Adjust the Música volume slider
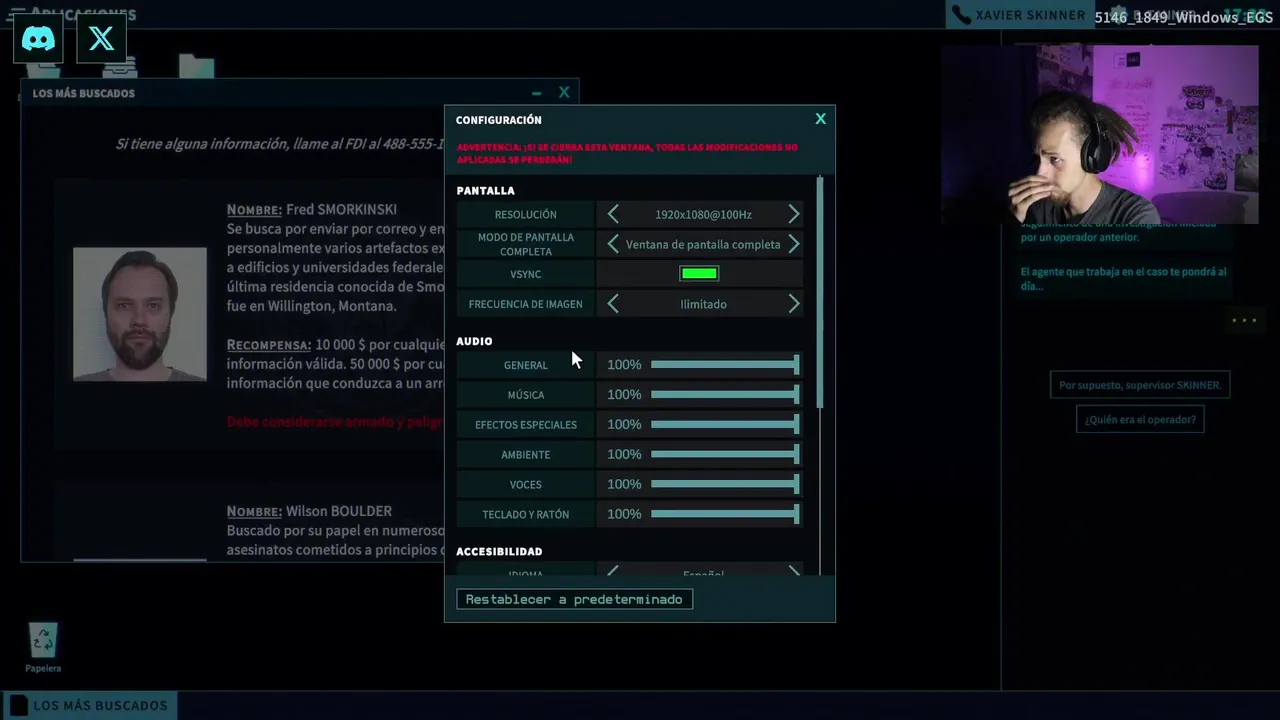 point(725,394)
